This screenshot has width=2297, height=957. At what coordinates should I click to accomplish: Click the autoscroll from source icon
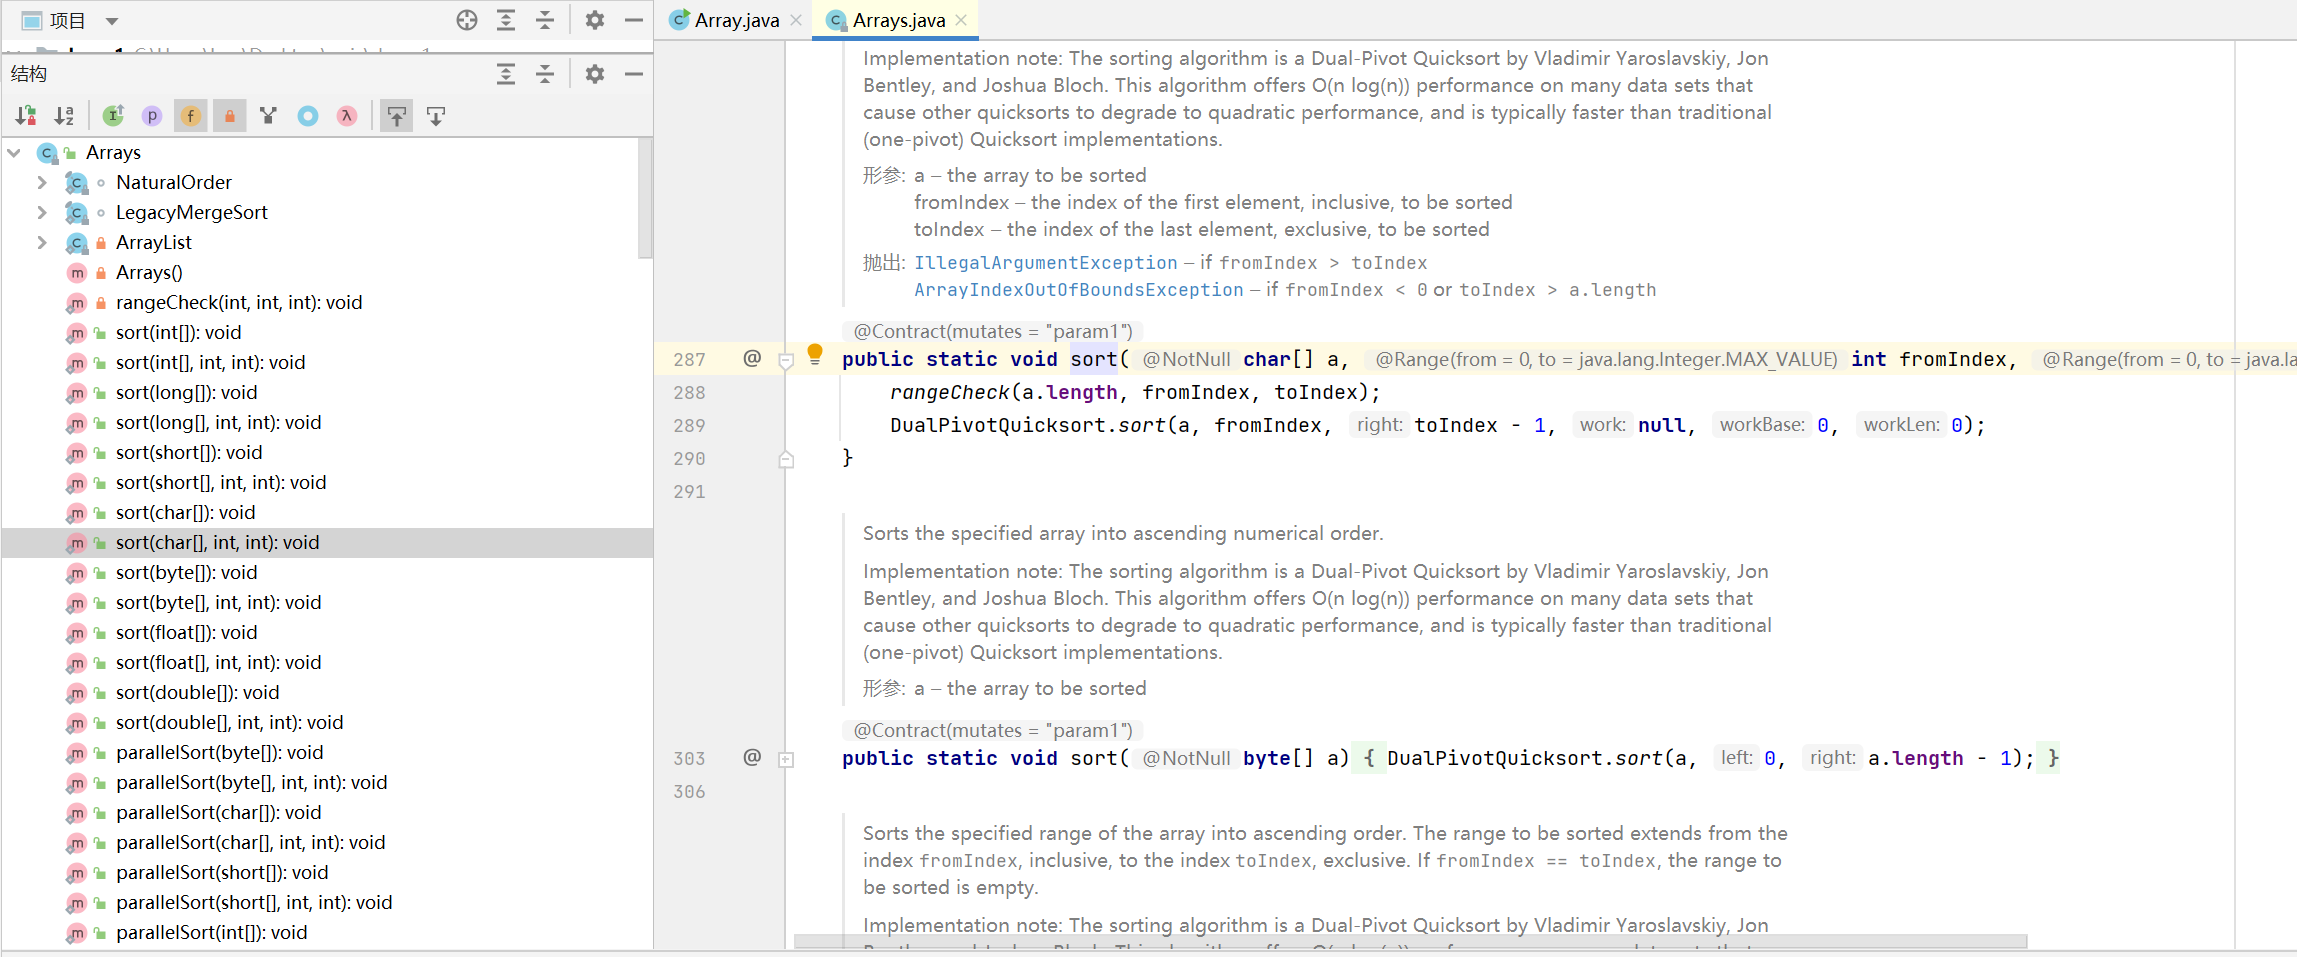436,116
